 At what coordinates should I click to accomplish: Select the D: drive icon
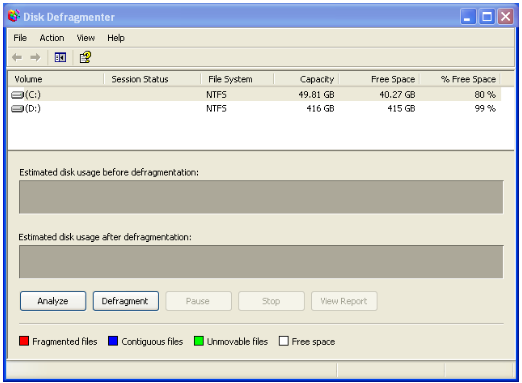coord(17,109)
